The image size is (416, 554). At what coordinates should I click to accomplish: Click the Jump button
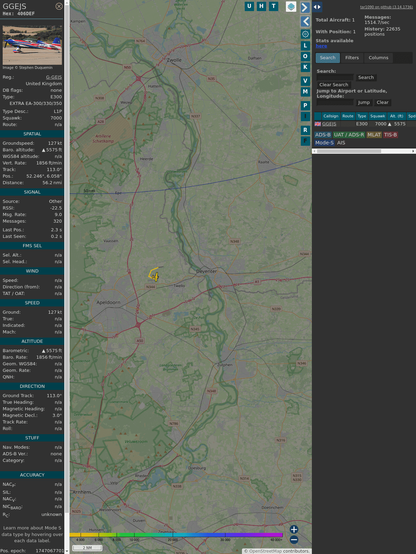(x=363, y=102)
